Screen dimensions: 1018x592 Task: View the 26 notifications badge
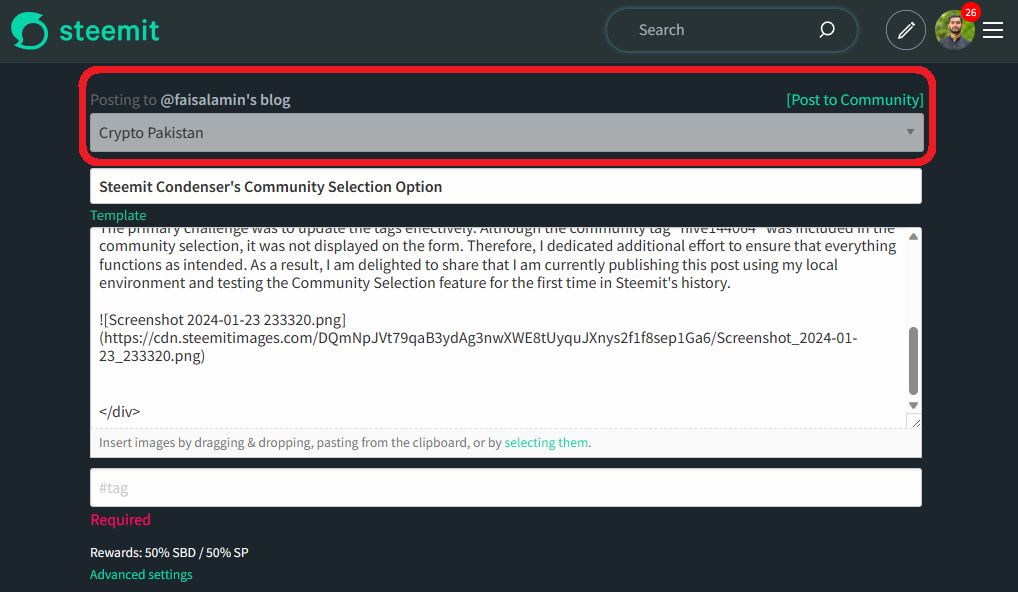pyautogui.click(x=971, y=12)
